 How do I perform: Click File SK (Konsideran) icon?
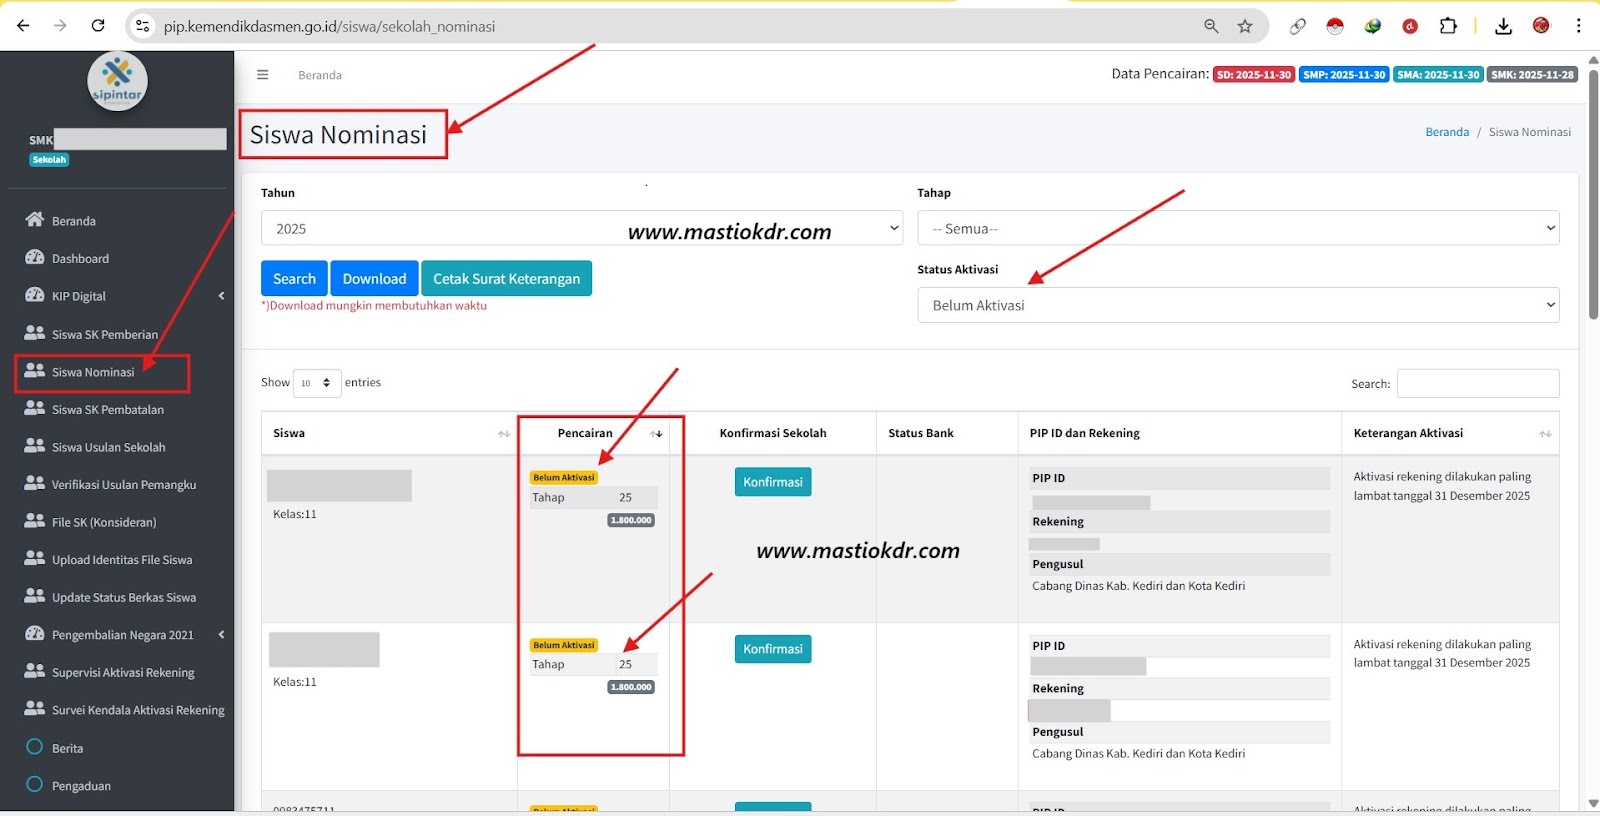click(34, 521)
